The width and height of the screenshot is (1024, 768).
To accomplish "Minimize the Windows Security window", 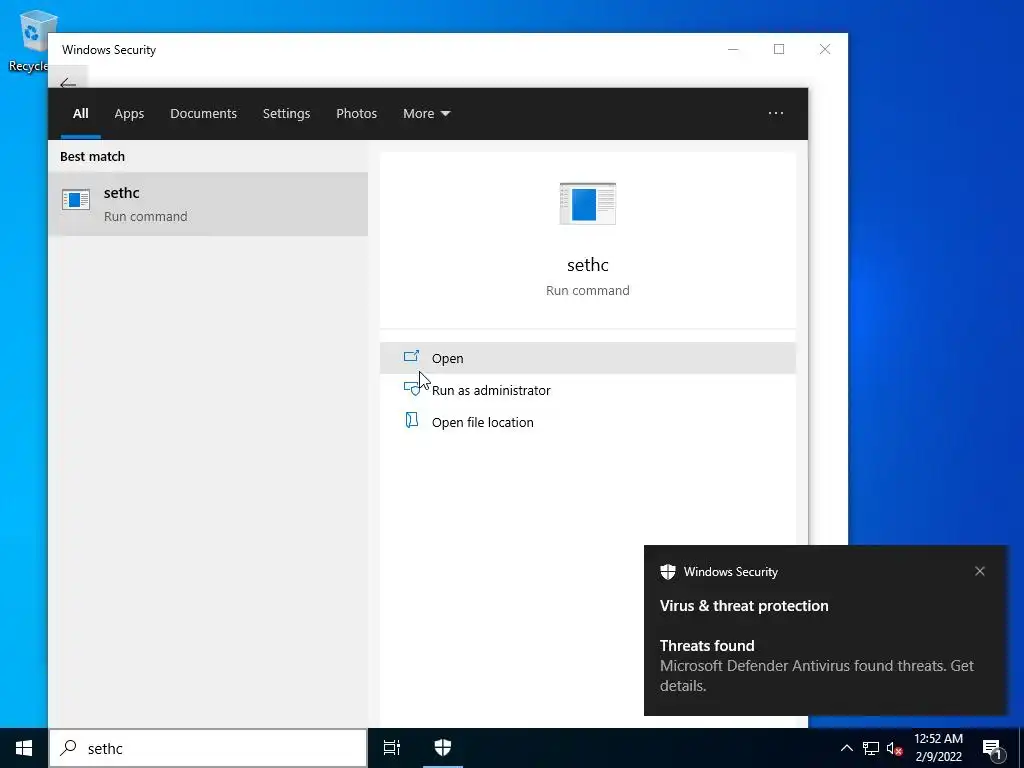I will coord(733,49).
